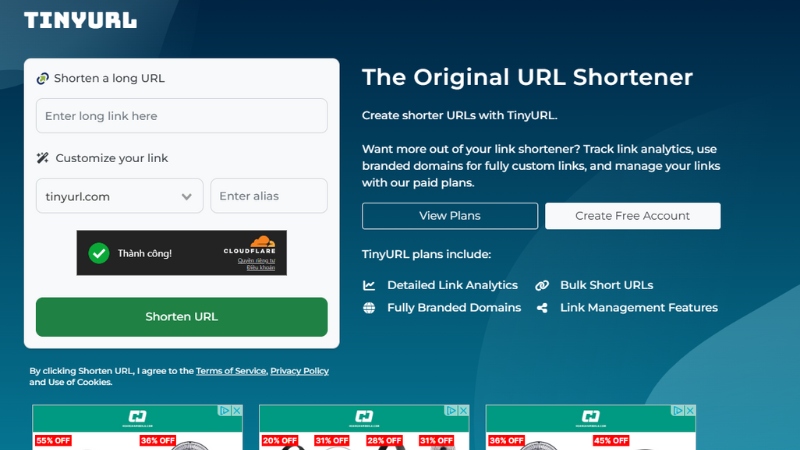Click the second ad's brand logo

[364, 418]
